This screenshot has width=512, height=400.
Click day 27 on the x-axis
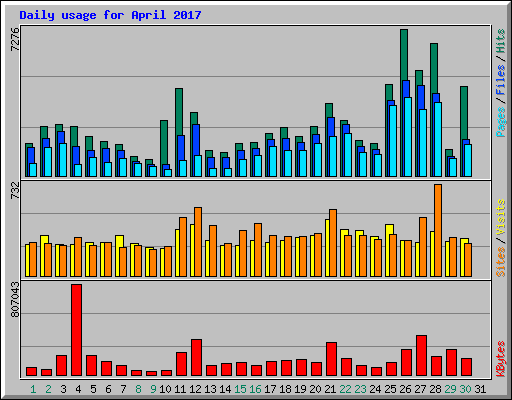[x=420, y=389]
